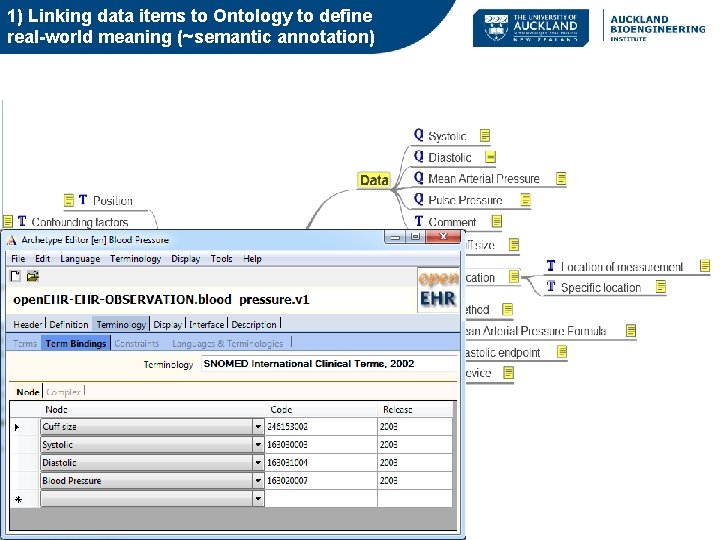Screen dimensions: 720x540
Task: Switch to the Definition tab
Action: click(x=68, y=324)
